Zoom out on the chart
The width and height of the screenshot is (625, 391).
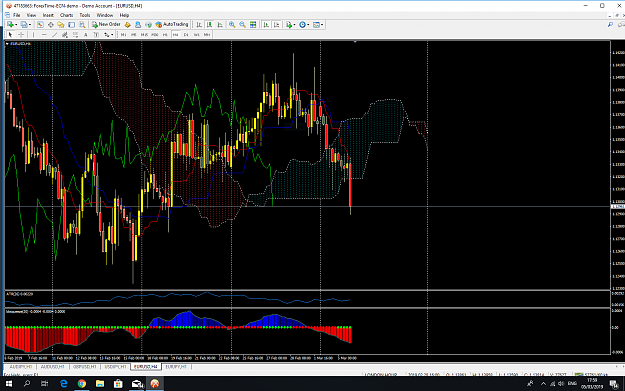click(242, 25)
